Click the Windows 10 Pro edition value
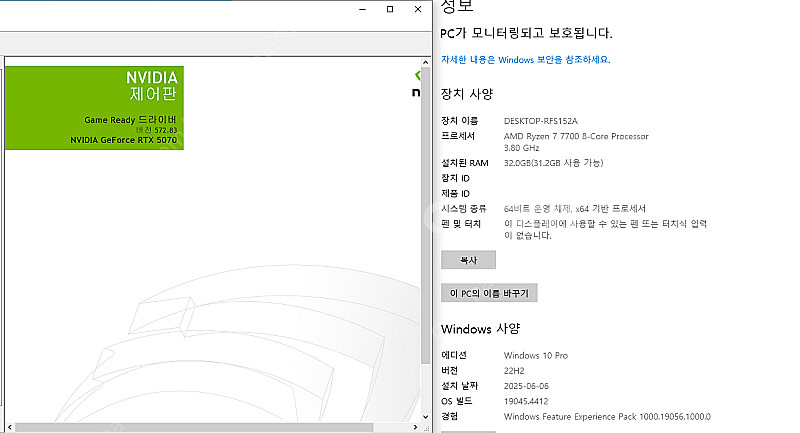 536,355
